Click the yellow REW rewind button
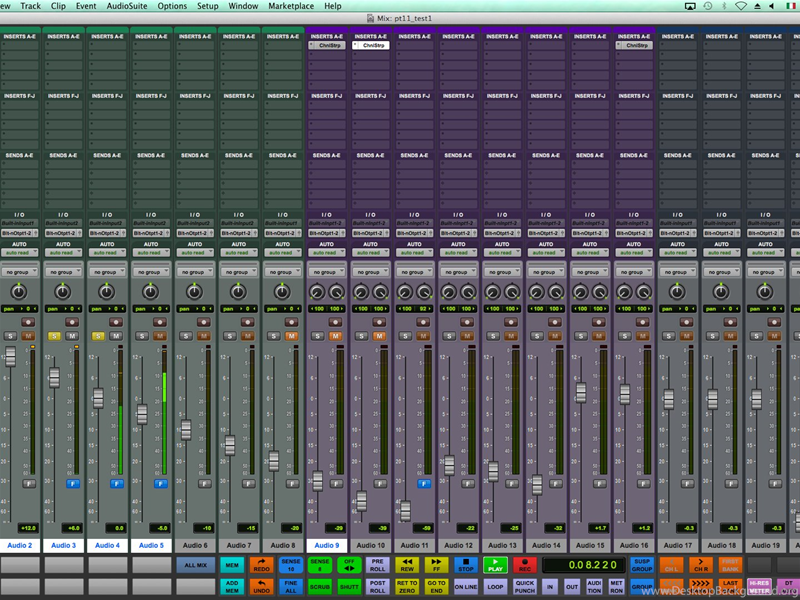The height and width of the screenshot is (600, 800). coord(407,566)
